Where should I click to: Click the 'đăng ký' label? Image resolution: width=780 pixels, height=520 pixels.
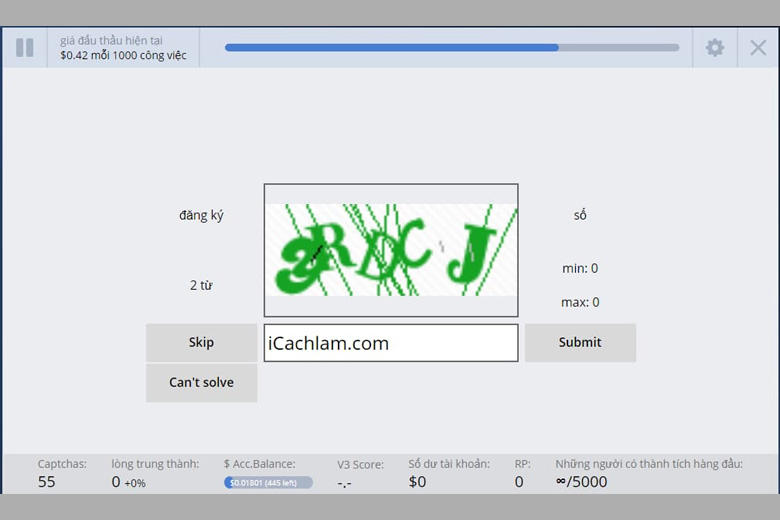pyautogui.click(x=201, y=215)
